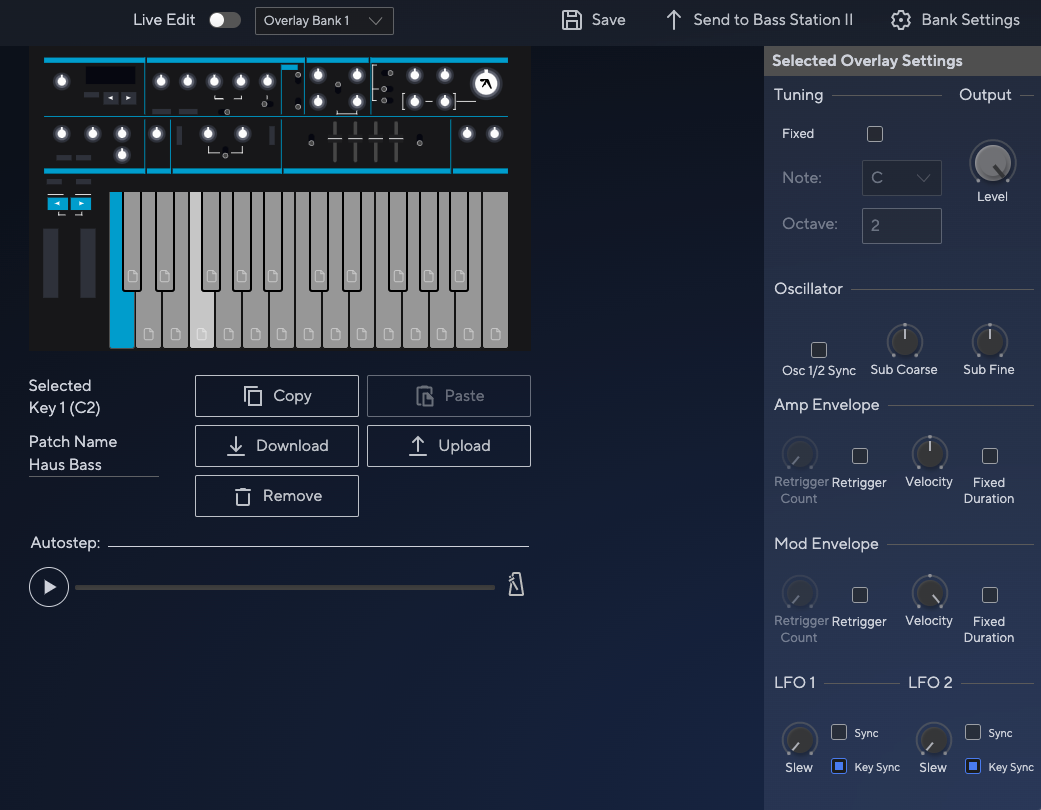
Task: Click the Save floppy disk icon
Action: click(572, 20)
